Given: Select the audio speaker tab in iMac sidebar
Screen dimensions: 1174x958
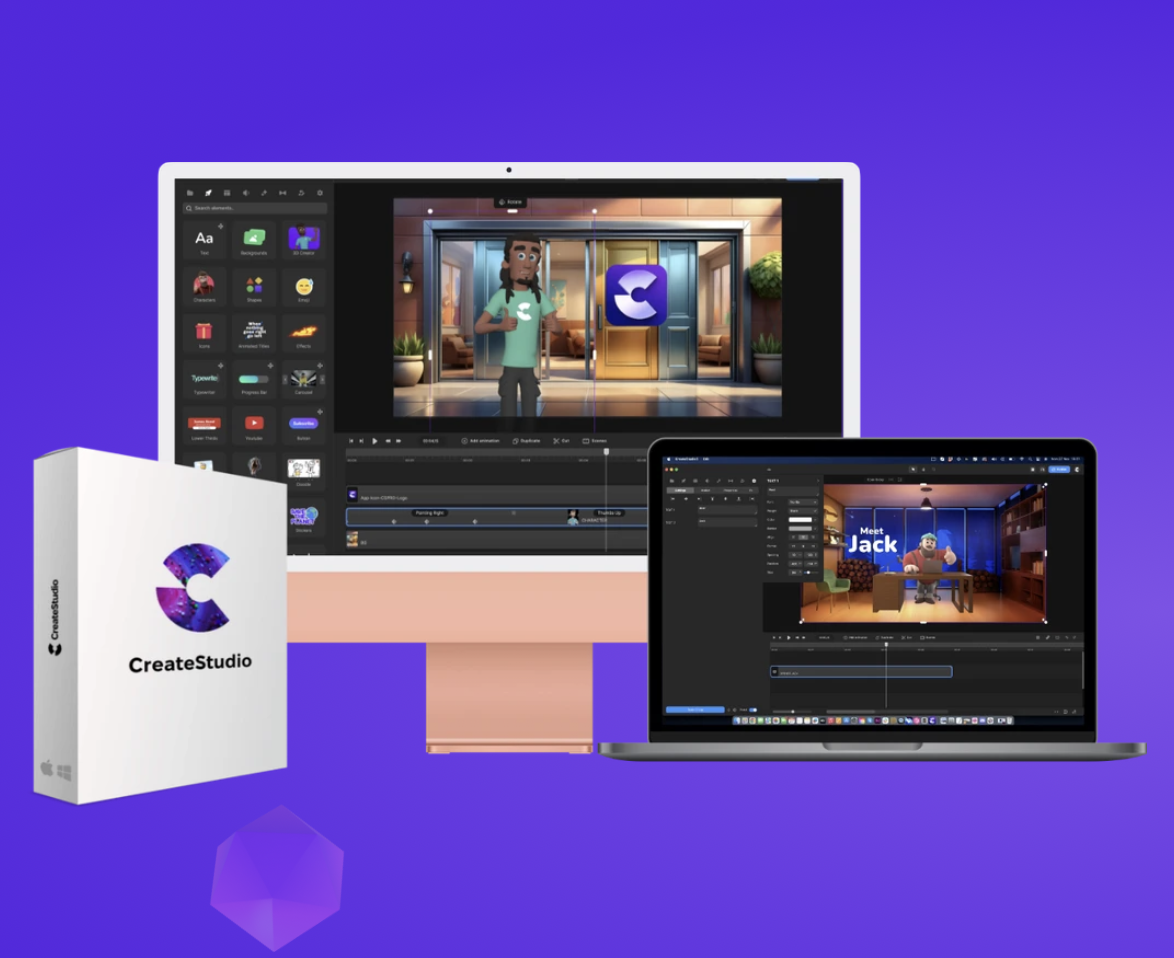Looking at the screenshot, I should tap(246, 193).
